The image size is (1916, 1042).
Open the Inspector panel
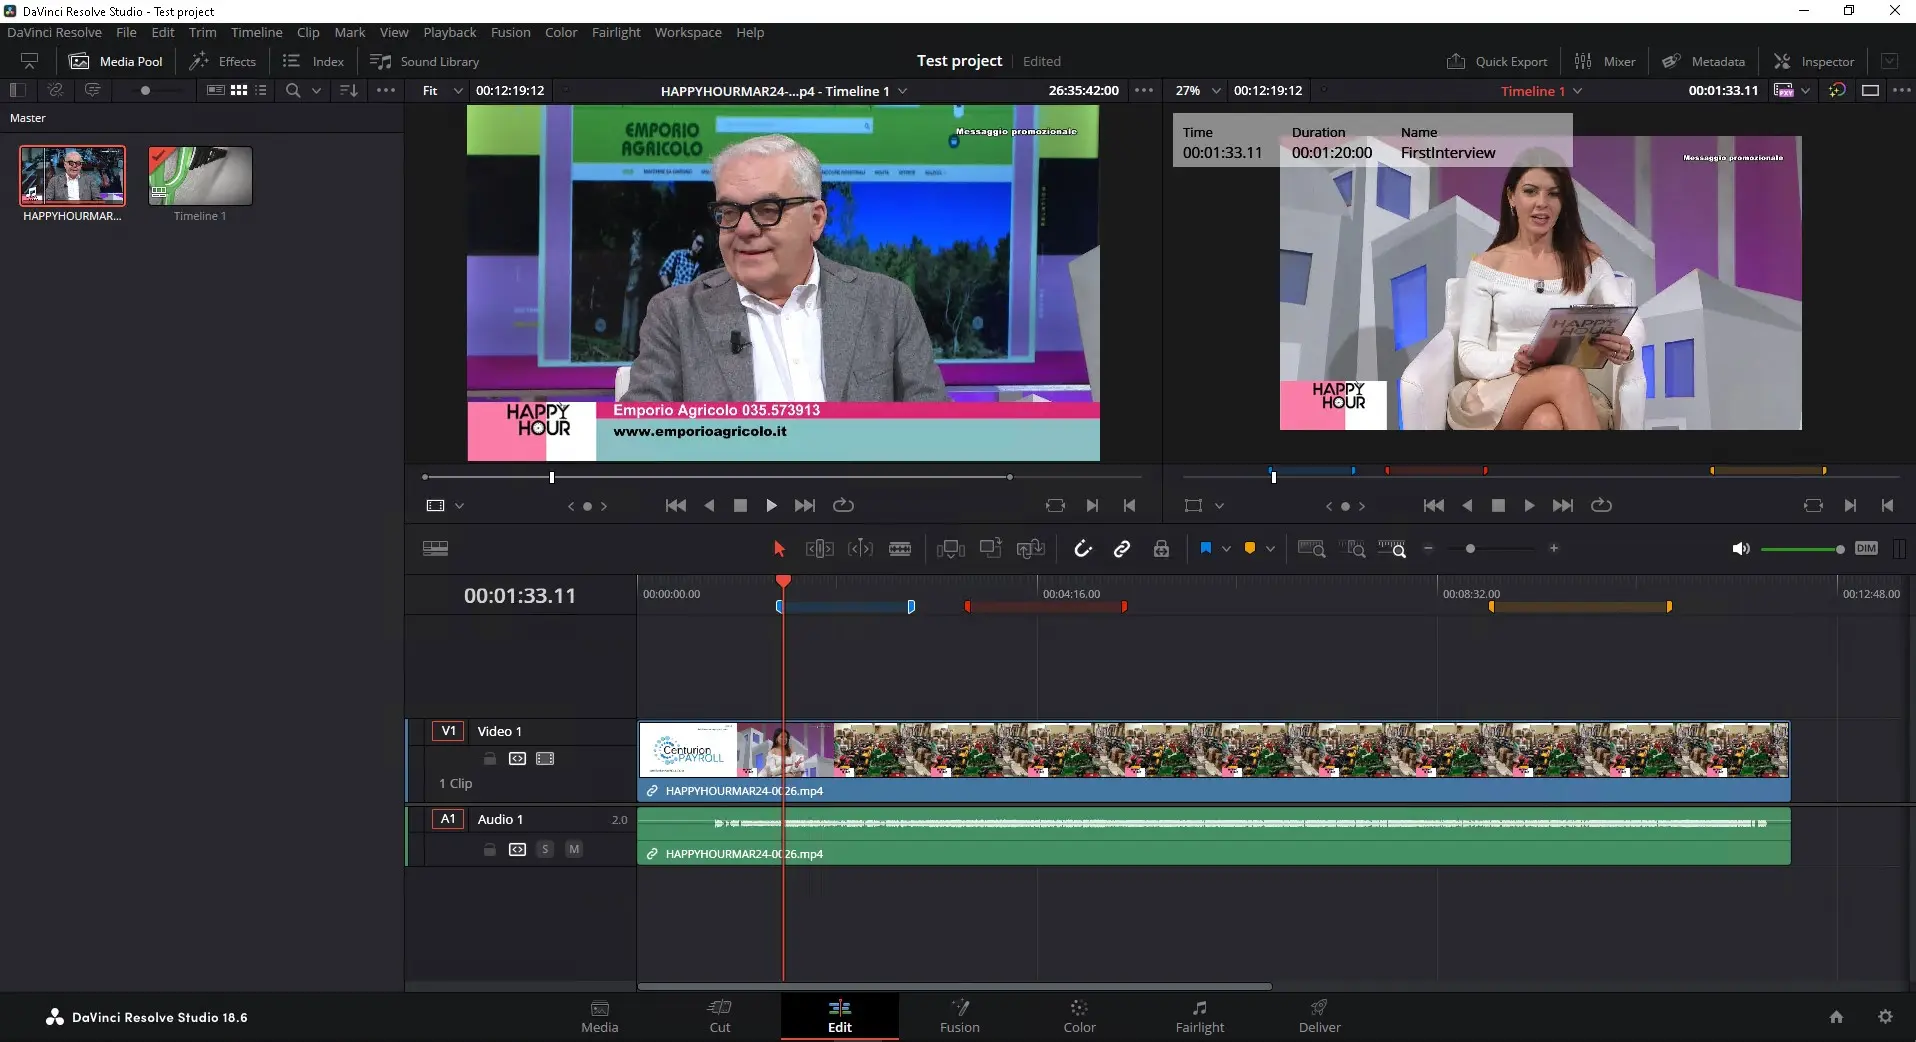click(1814, 61)
